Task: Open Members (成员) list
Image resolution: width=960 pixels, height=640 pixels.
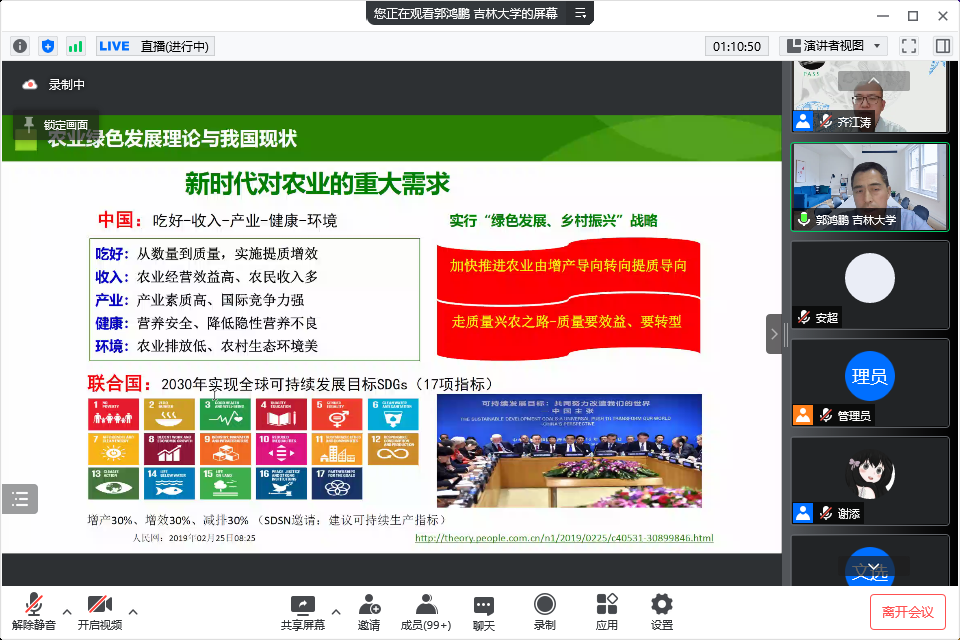Action: tap(426, 611)
